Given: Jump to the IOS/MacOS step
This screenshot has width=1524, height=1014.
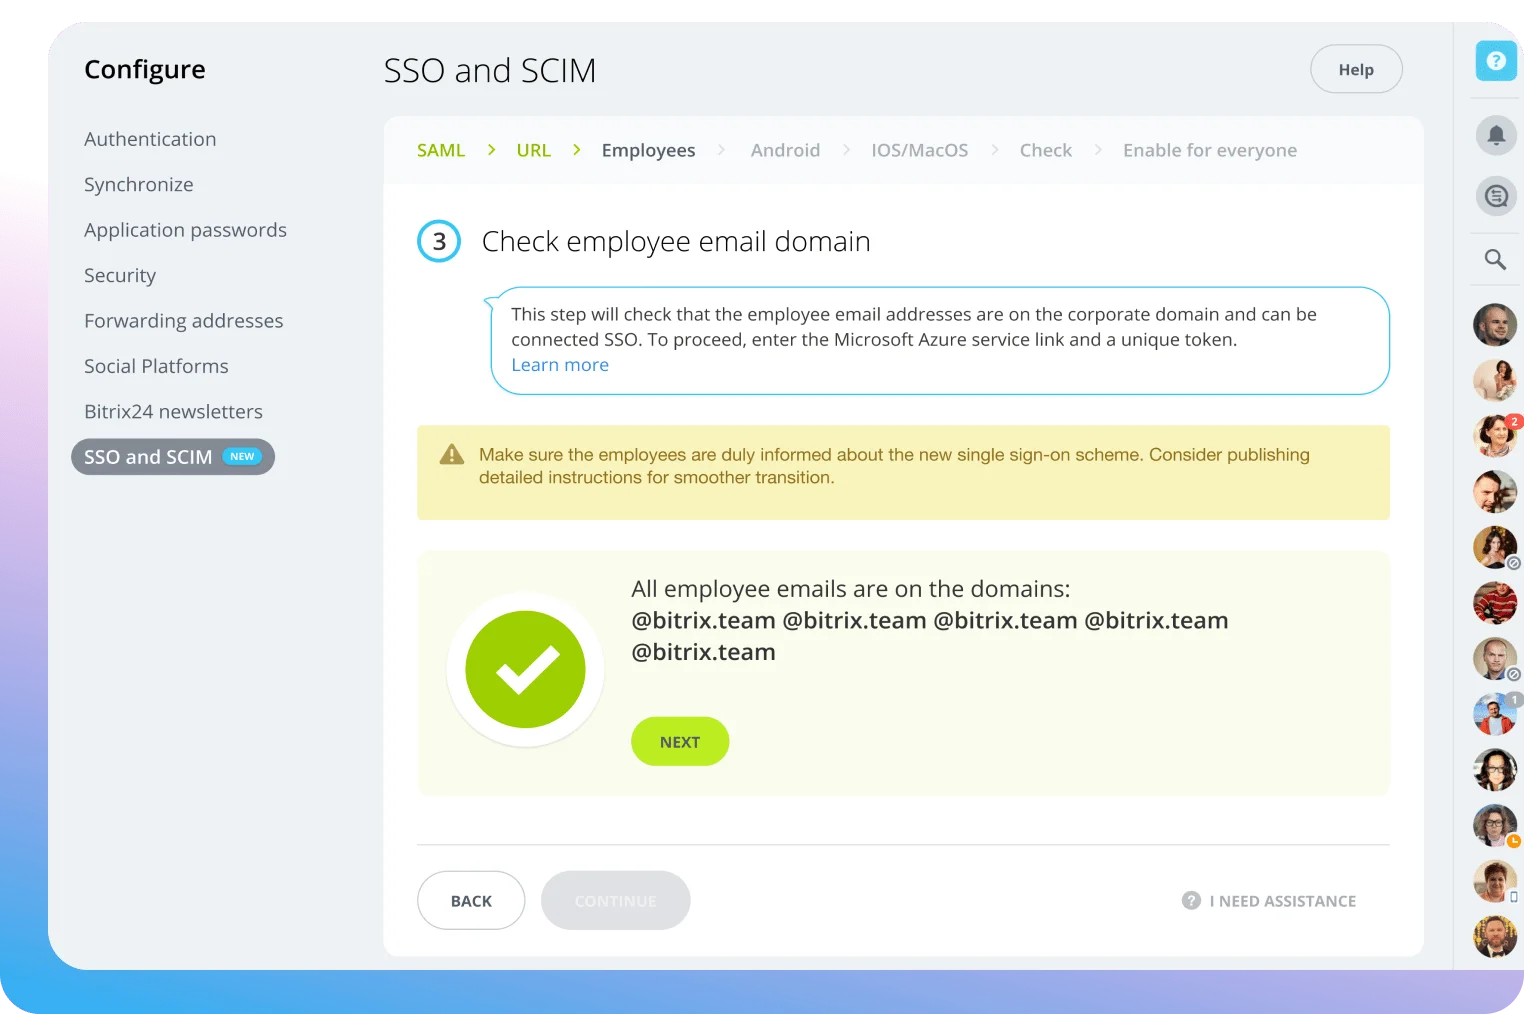Looking at the screenshot, I should point(920,150).
